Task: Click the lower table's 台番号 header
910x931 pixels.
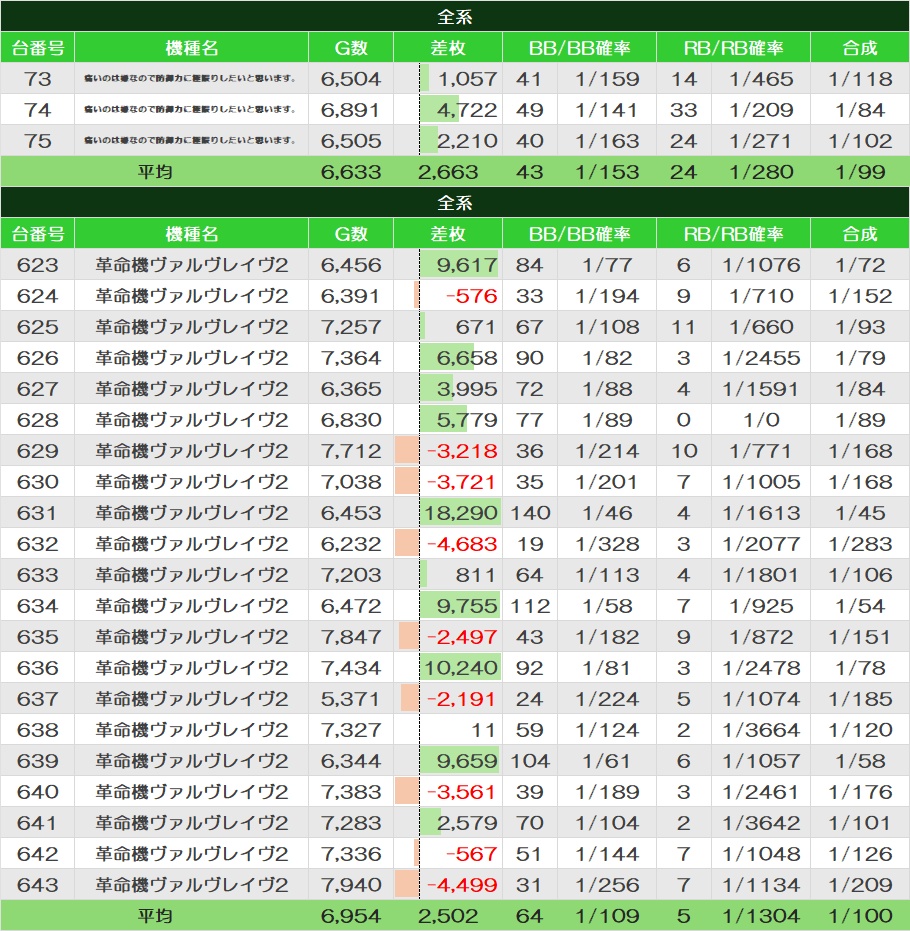Action: [37, 233]
